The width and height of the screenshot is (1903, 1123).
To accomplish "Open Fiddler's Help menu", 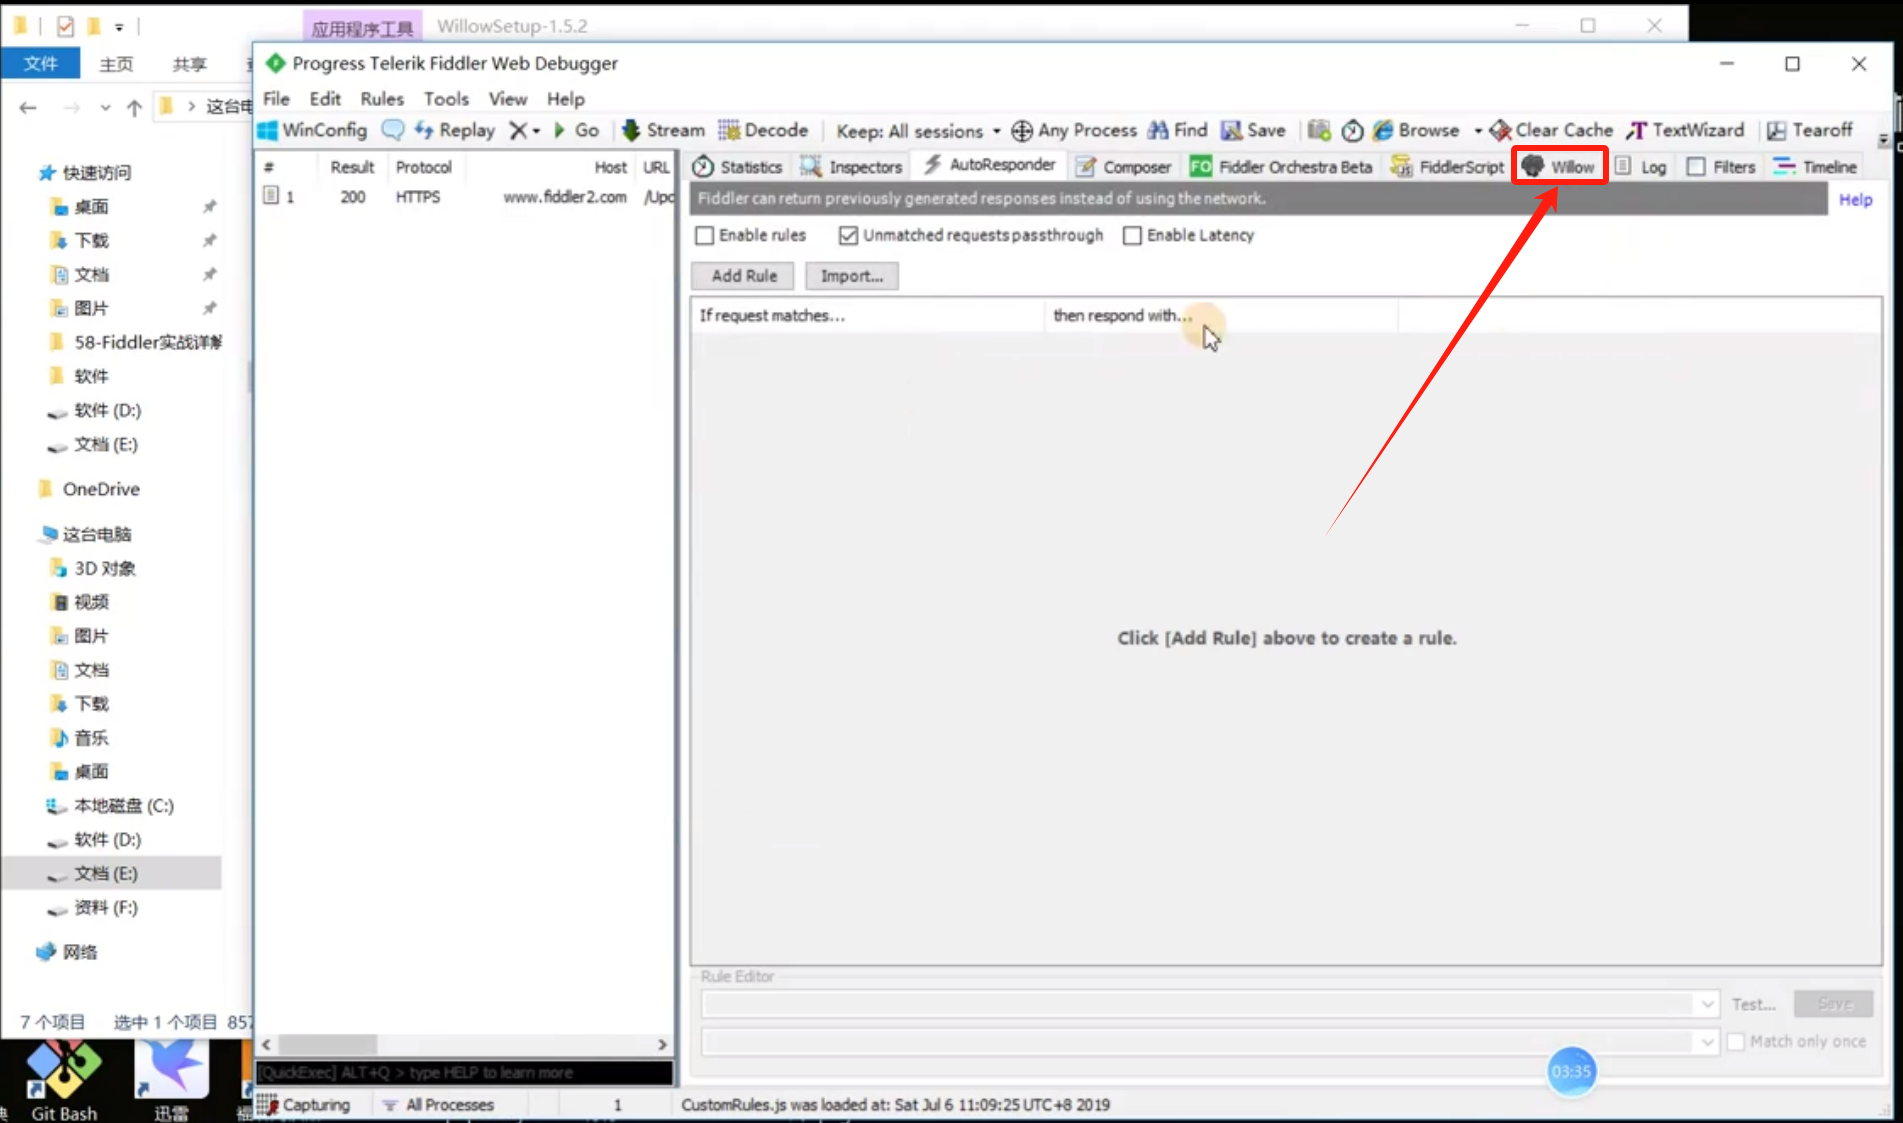I will pyautogui.click(x=566, y=99).
